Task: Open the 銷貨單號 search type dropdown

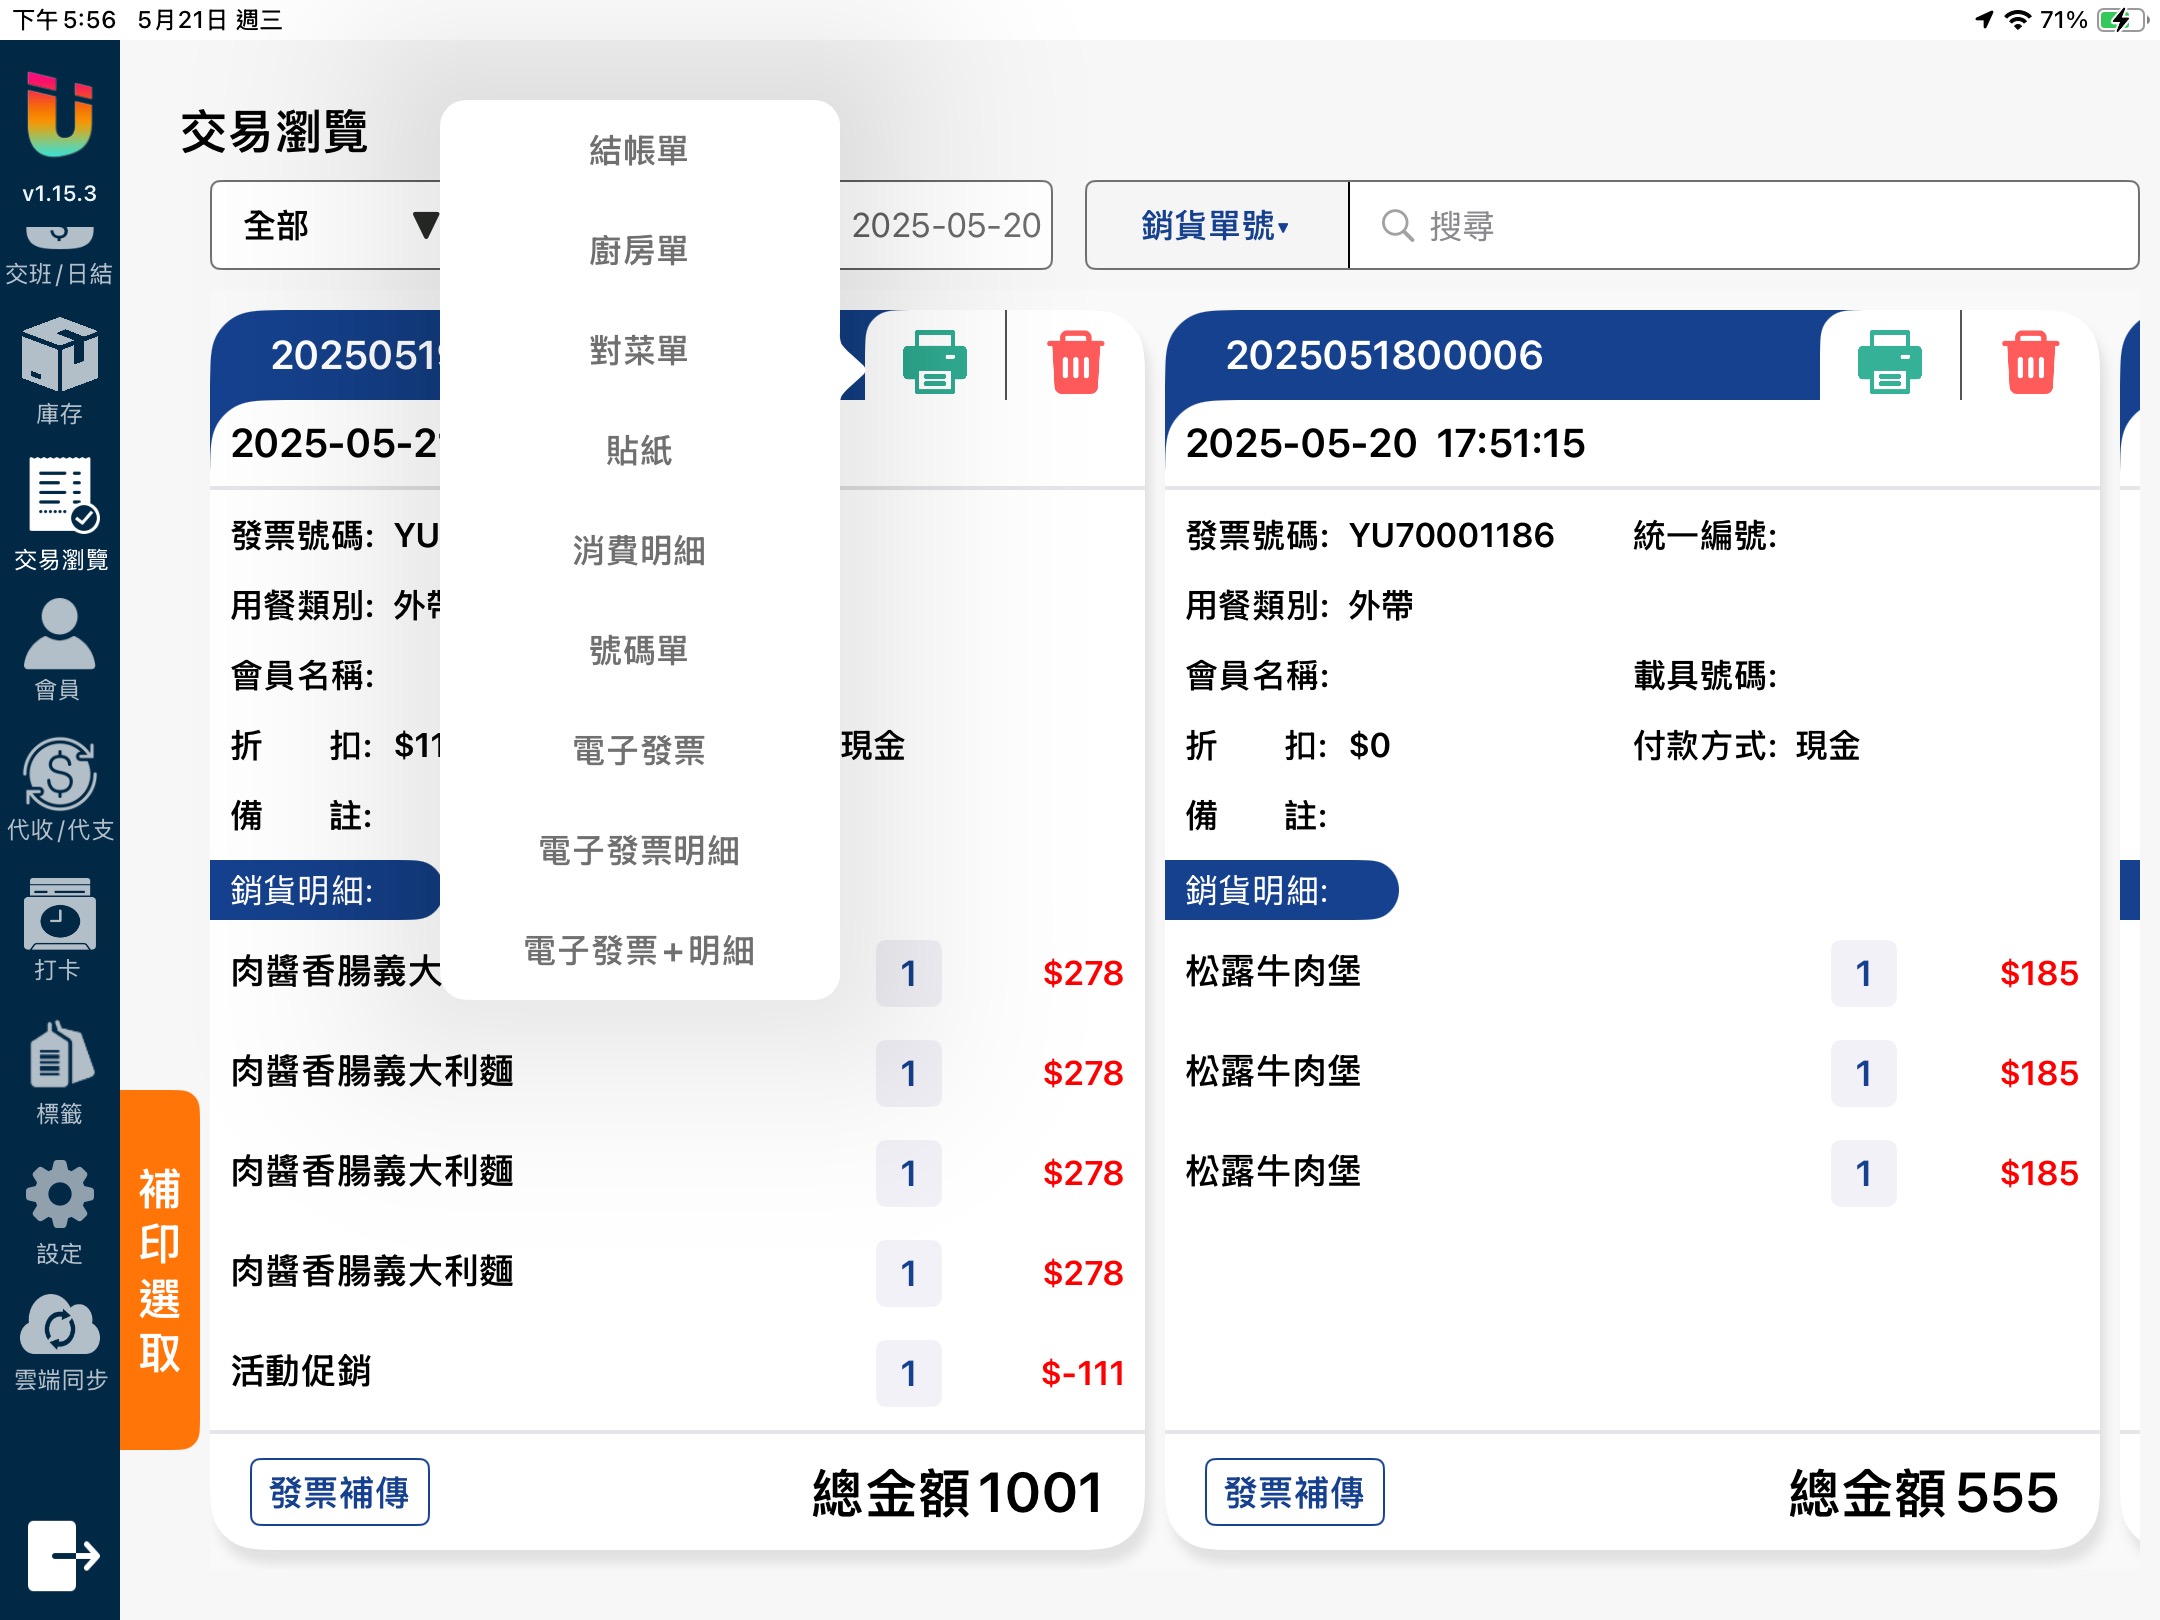Action: tap(1216, 225)
